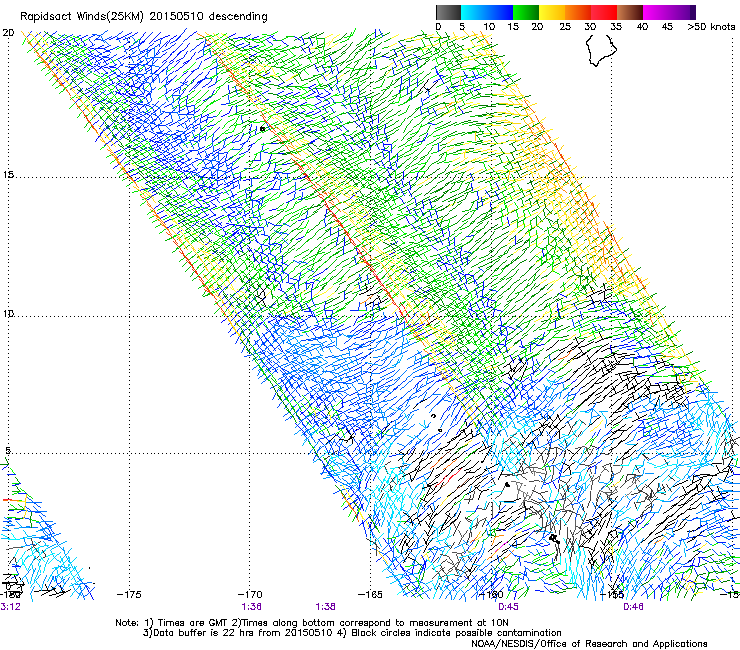Click the gray 0-5 knots legend swatch
Image resolution: width=740 pixels, height=650 pixels.
click(x=448, y=12)
